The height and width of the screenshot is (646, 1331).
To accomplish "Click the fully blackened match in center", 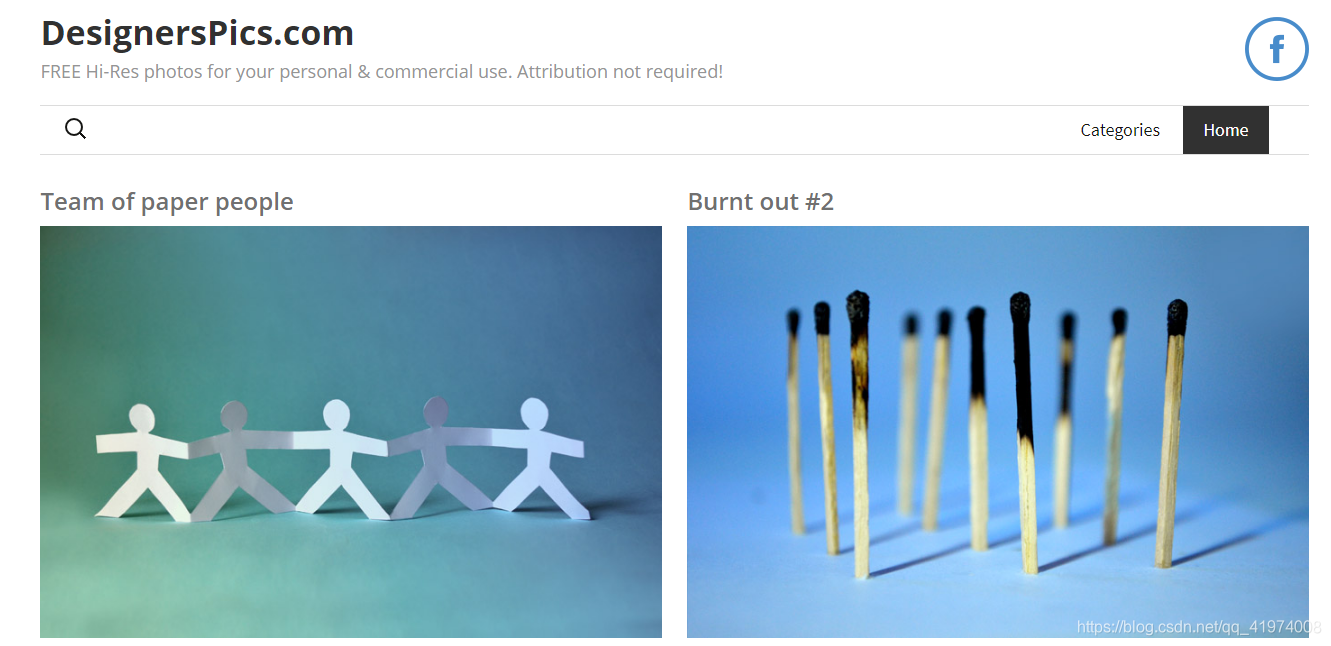I will [1023, 432].
